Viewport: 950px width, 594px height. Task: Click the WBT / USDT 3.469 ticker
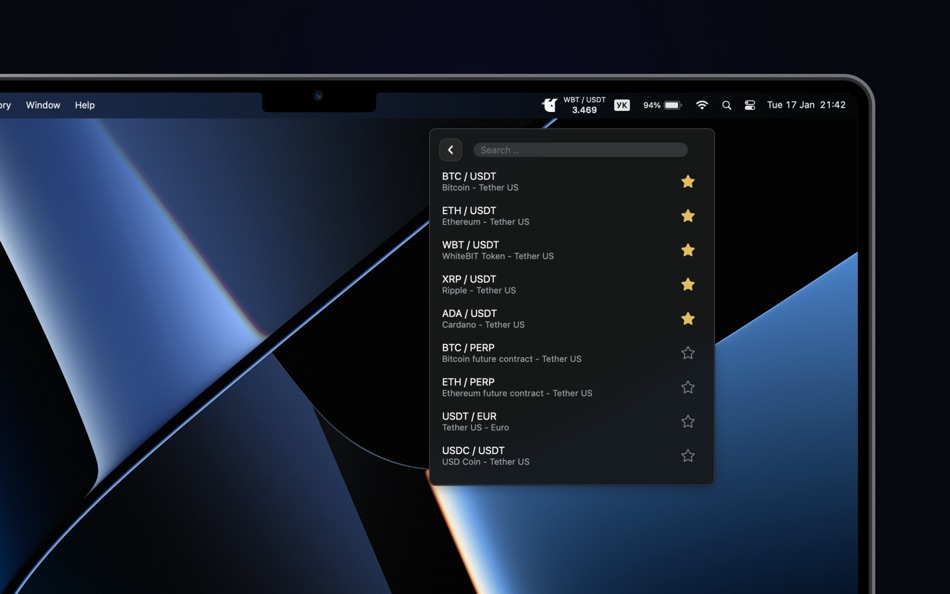point(584,105)
